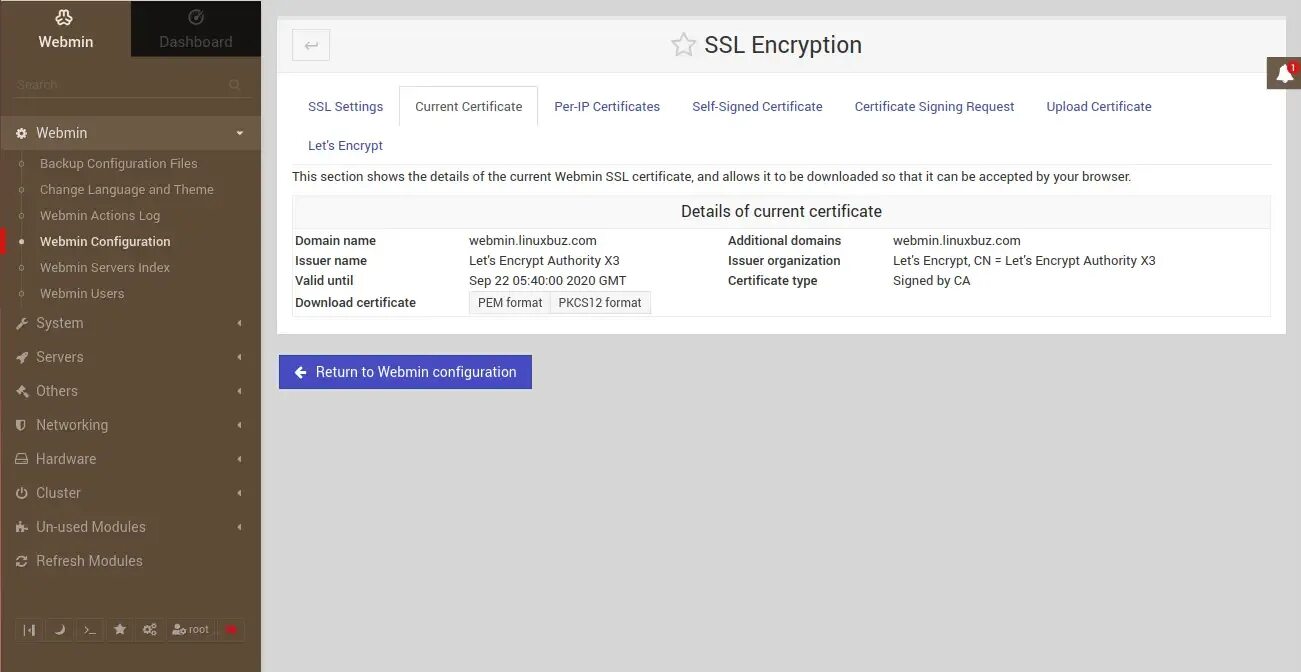Viewport: 1301px width, 672px height.
Task: Open the Per-IP Certificates tab
Action: (607, 107)
